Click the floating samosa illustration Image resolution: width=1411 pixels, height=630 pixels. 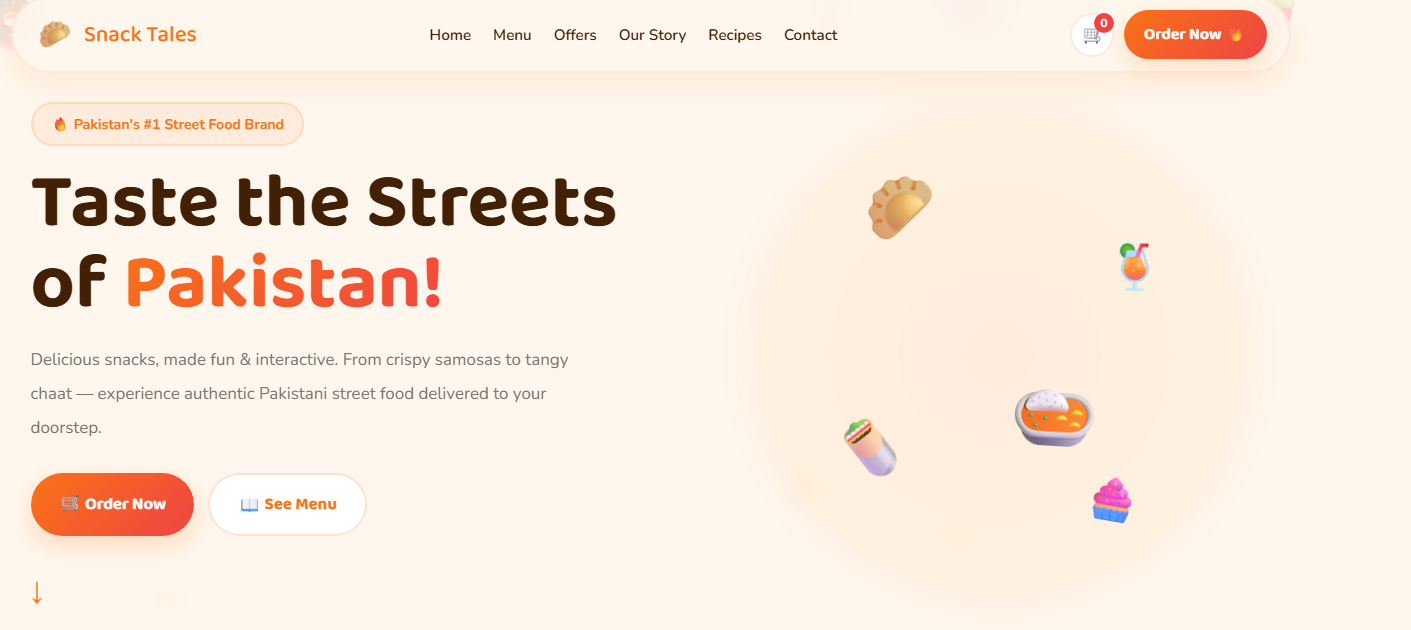(x=900, y=207)
